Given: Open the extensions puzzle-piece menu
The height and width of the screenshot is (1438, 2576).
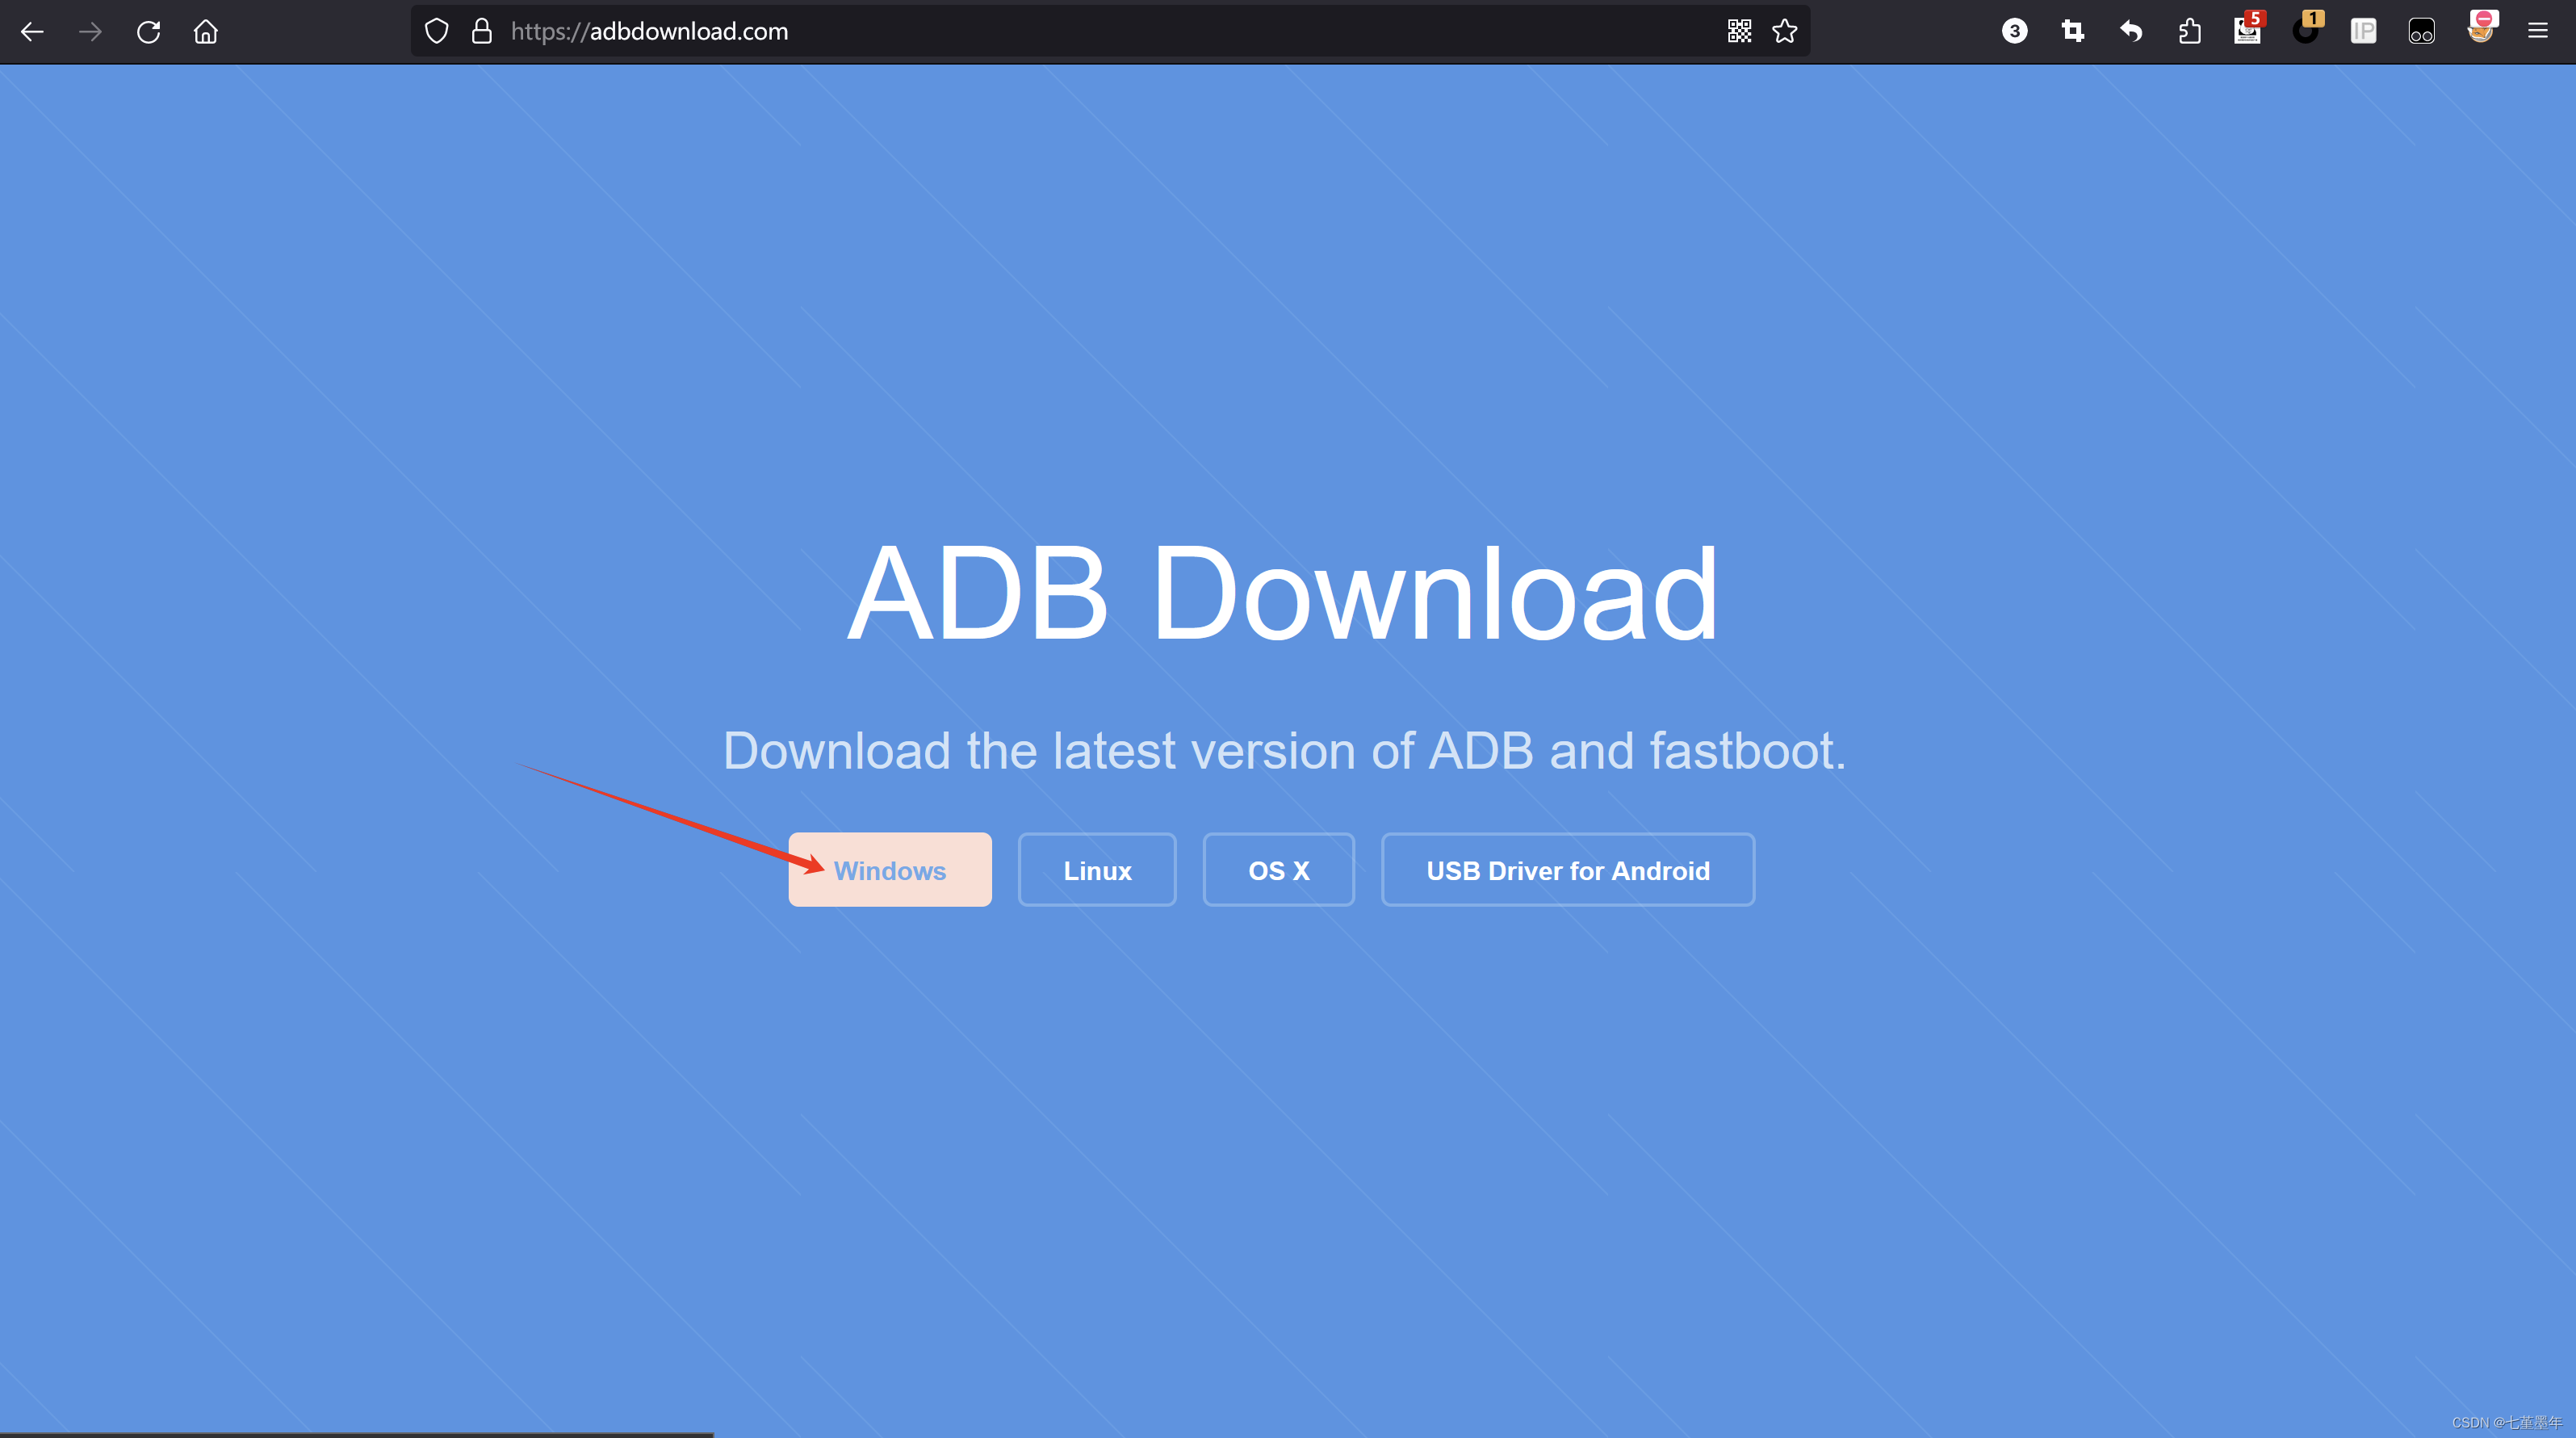Looking at the screenshot, I should (x=2190, y=32).
